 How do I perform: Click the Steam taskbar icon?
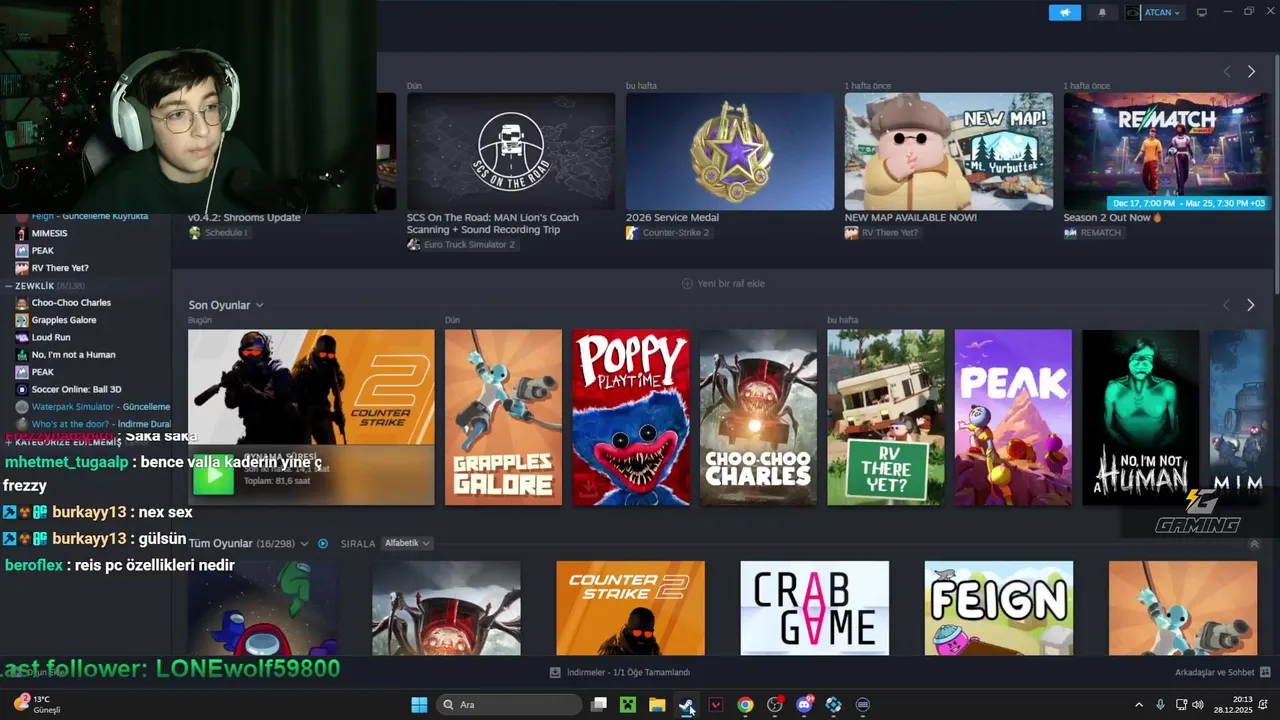[x=686, y=704]
